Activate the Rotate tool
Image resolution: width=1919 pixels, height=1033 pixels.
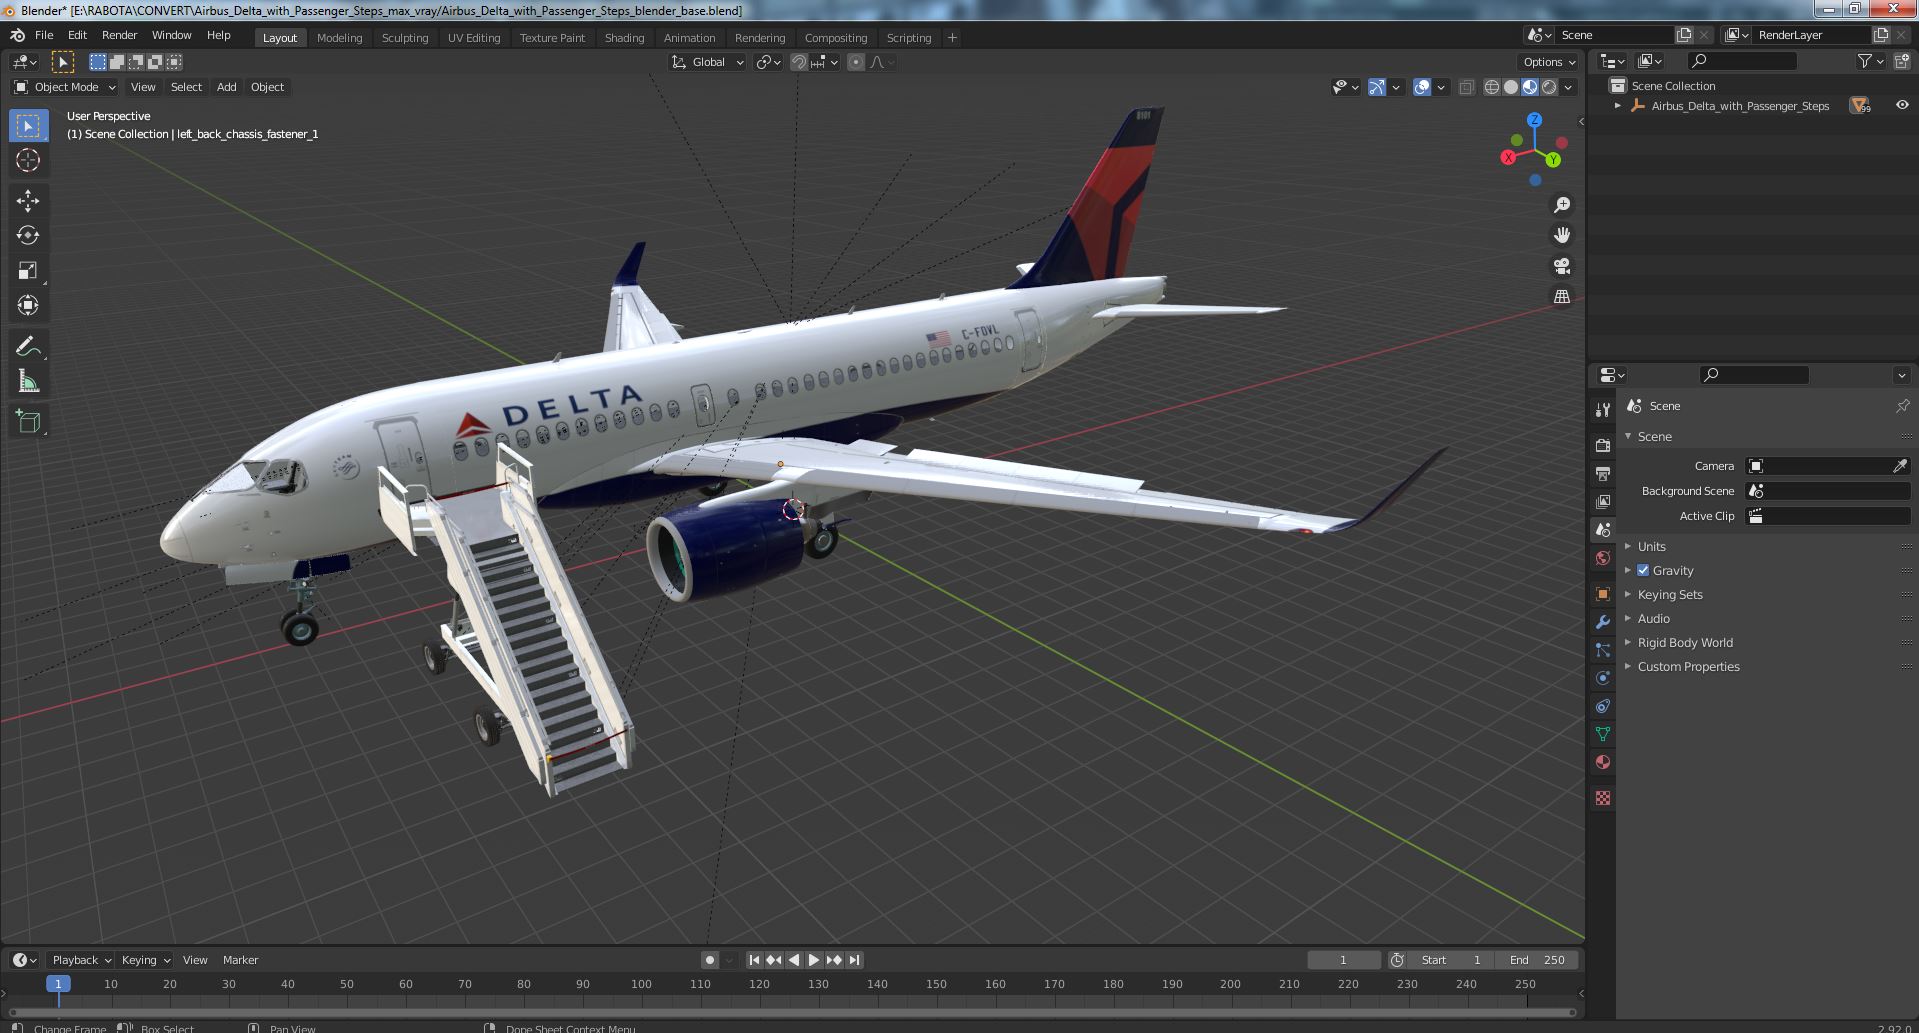pos(28,236)
